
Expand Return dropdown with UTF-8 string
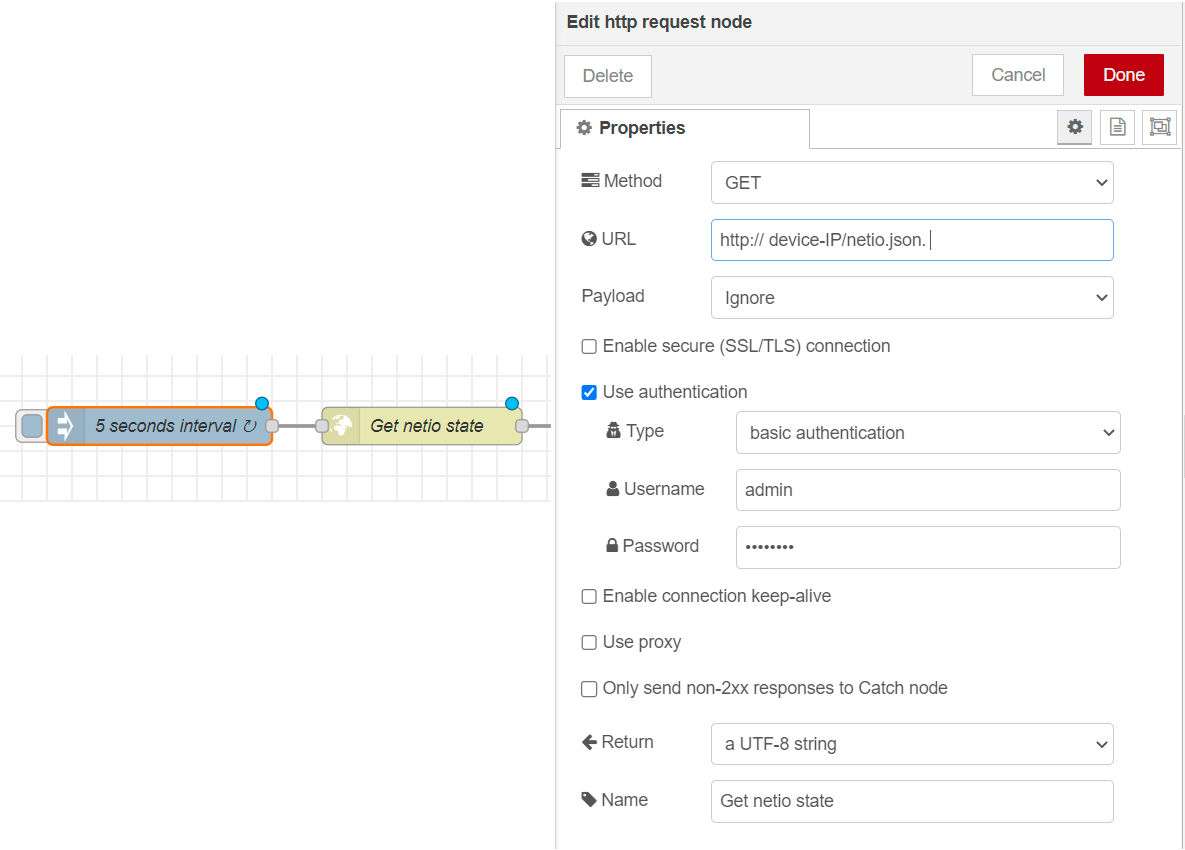click(x=911, y=744)
